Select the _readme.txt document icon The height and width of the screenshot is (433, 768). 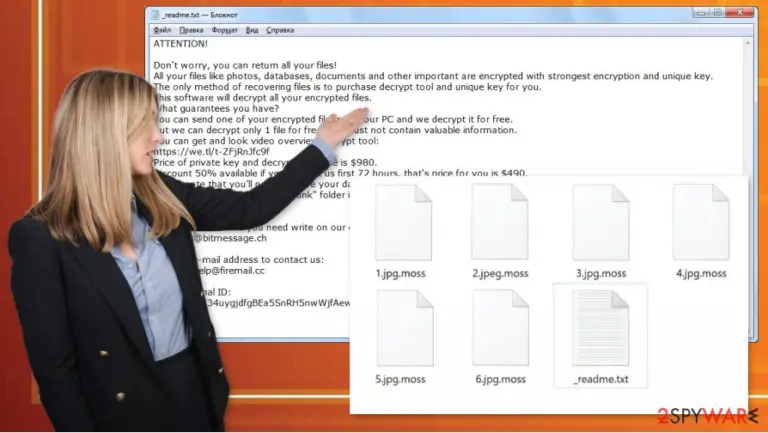click(600, 328)
